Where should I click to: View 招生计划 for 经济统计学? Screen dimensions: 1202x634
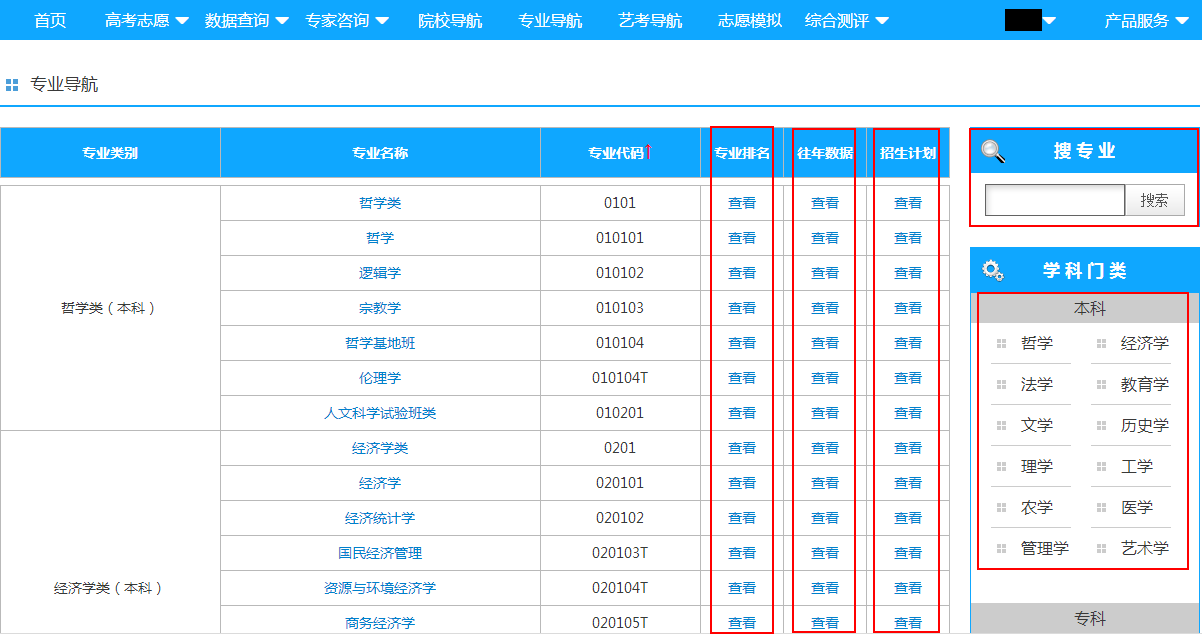click(908, 518)
